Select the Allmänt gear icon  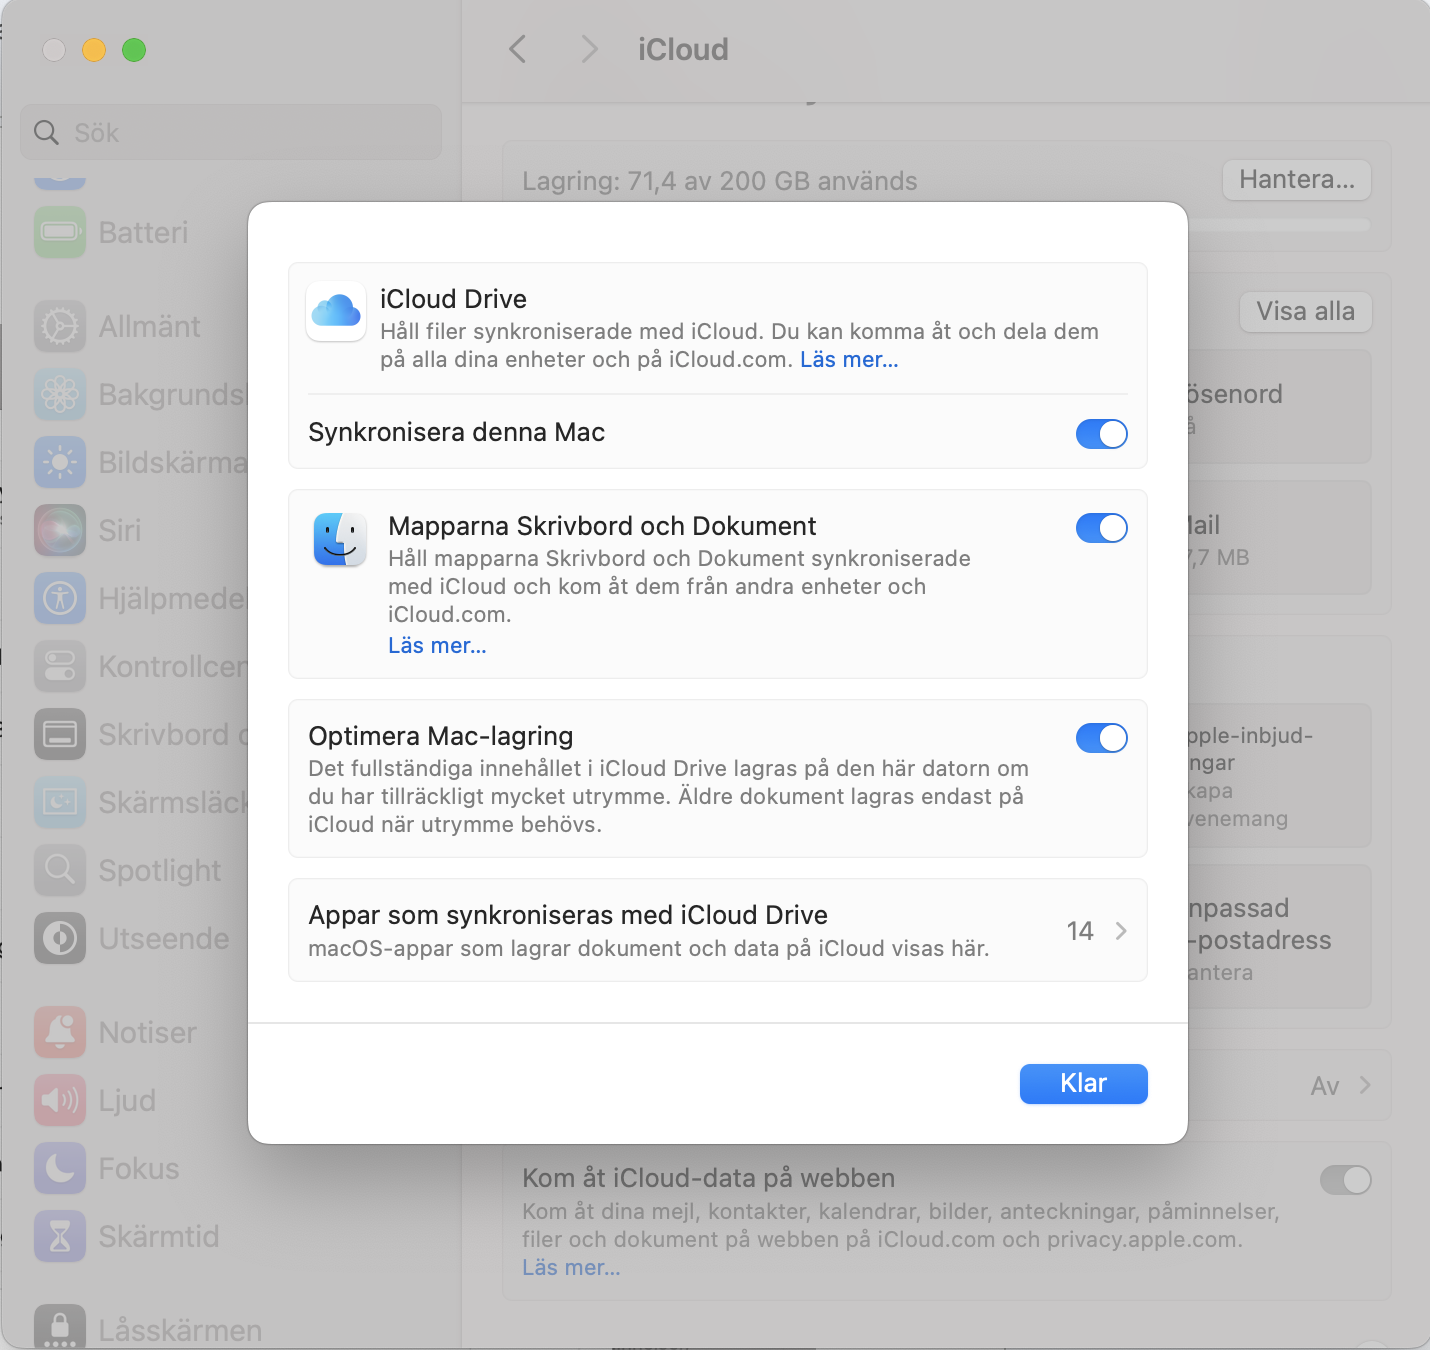[x=60, y=326]
